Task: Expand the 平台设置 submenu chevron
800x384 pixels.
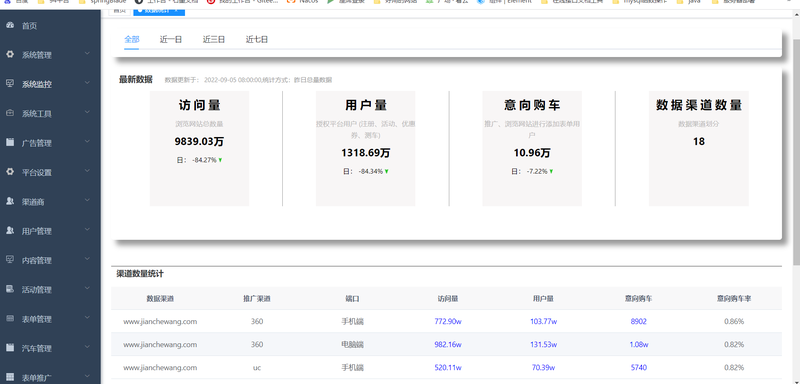Action: (87, 171)
